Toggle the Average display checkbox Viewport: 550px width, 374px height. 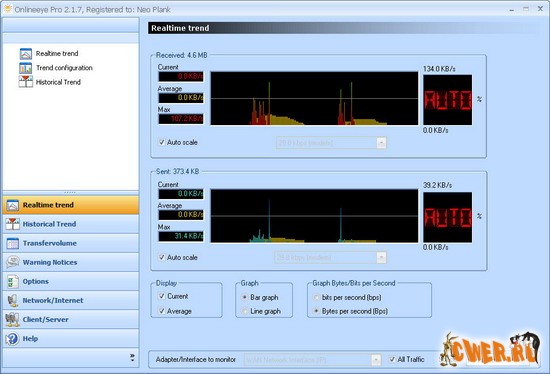tap(162, 311)
